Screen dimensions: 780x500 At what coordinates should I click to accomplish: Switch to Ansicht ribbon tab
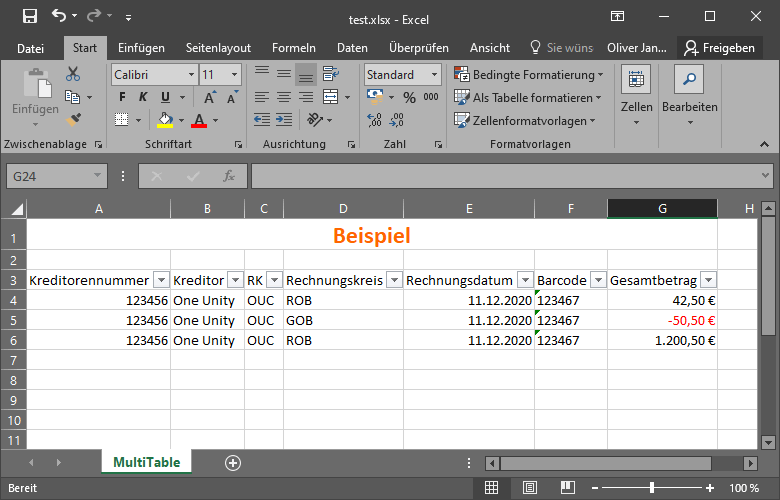(x=490, y=48)
